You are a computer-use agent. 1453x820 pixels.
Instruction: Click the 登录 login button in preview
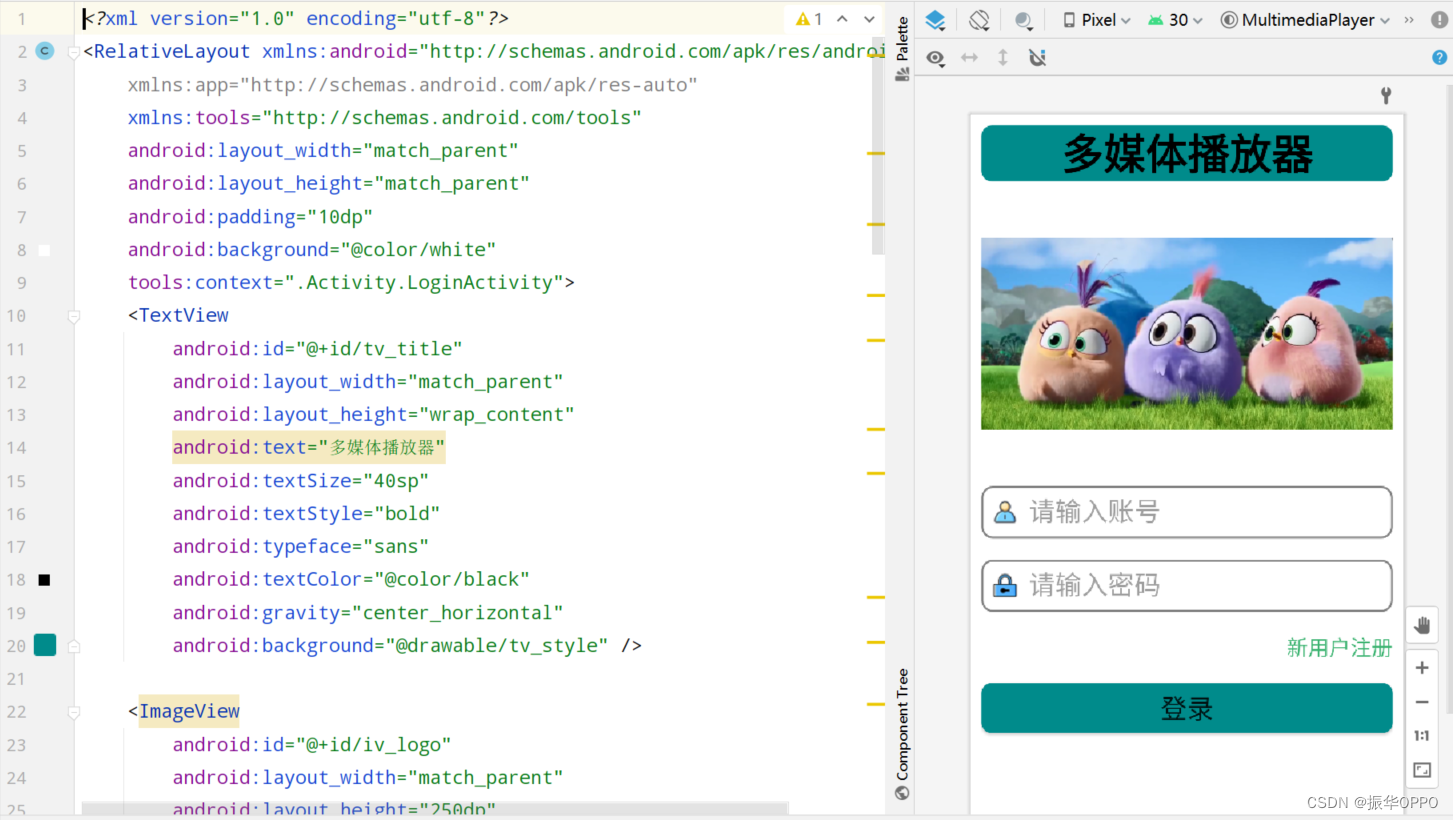pos(1187,708)
